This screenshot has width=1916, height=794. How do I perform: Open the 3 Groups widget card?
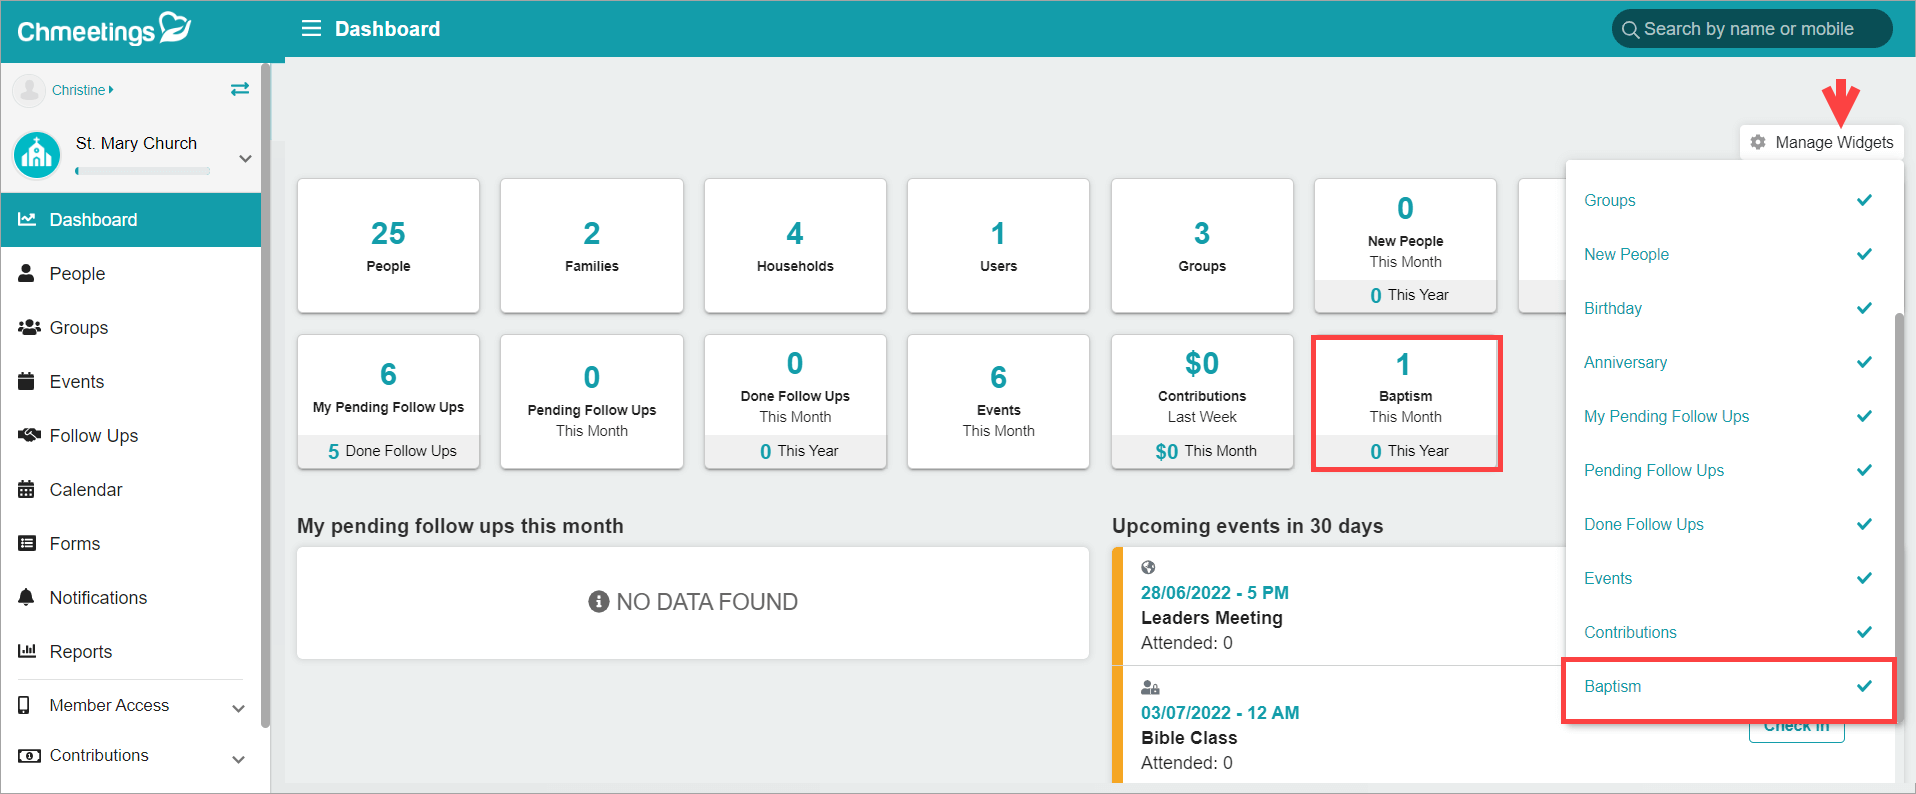pyautogui.click(x=1202, y=246)
